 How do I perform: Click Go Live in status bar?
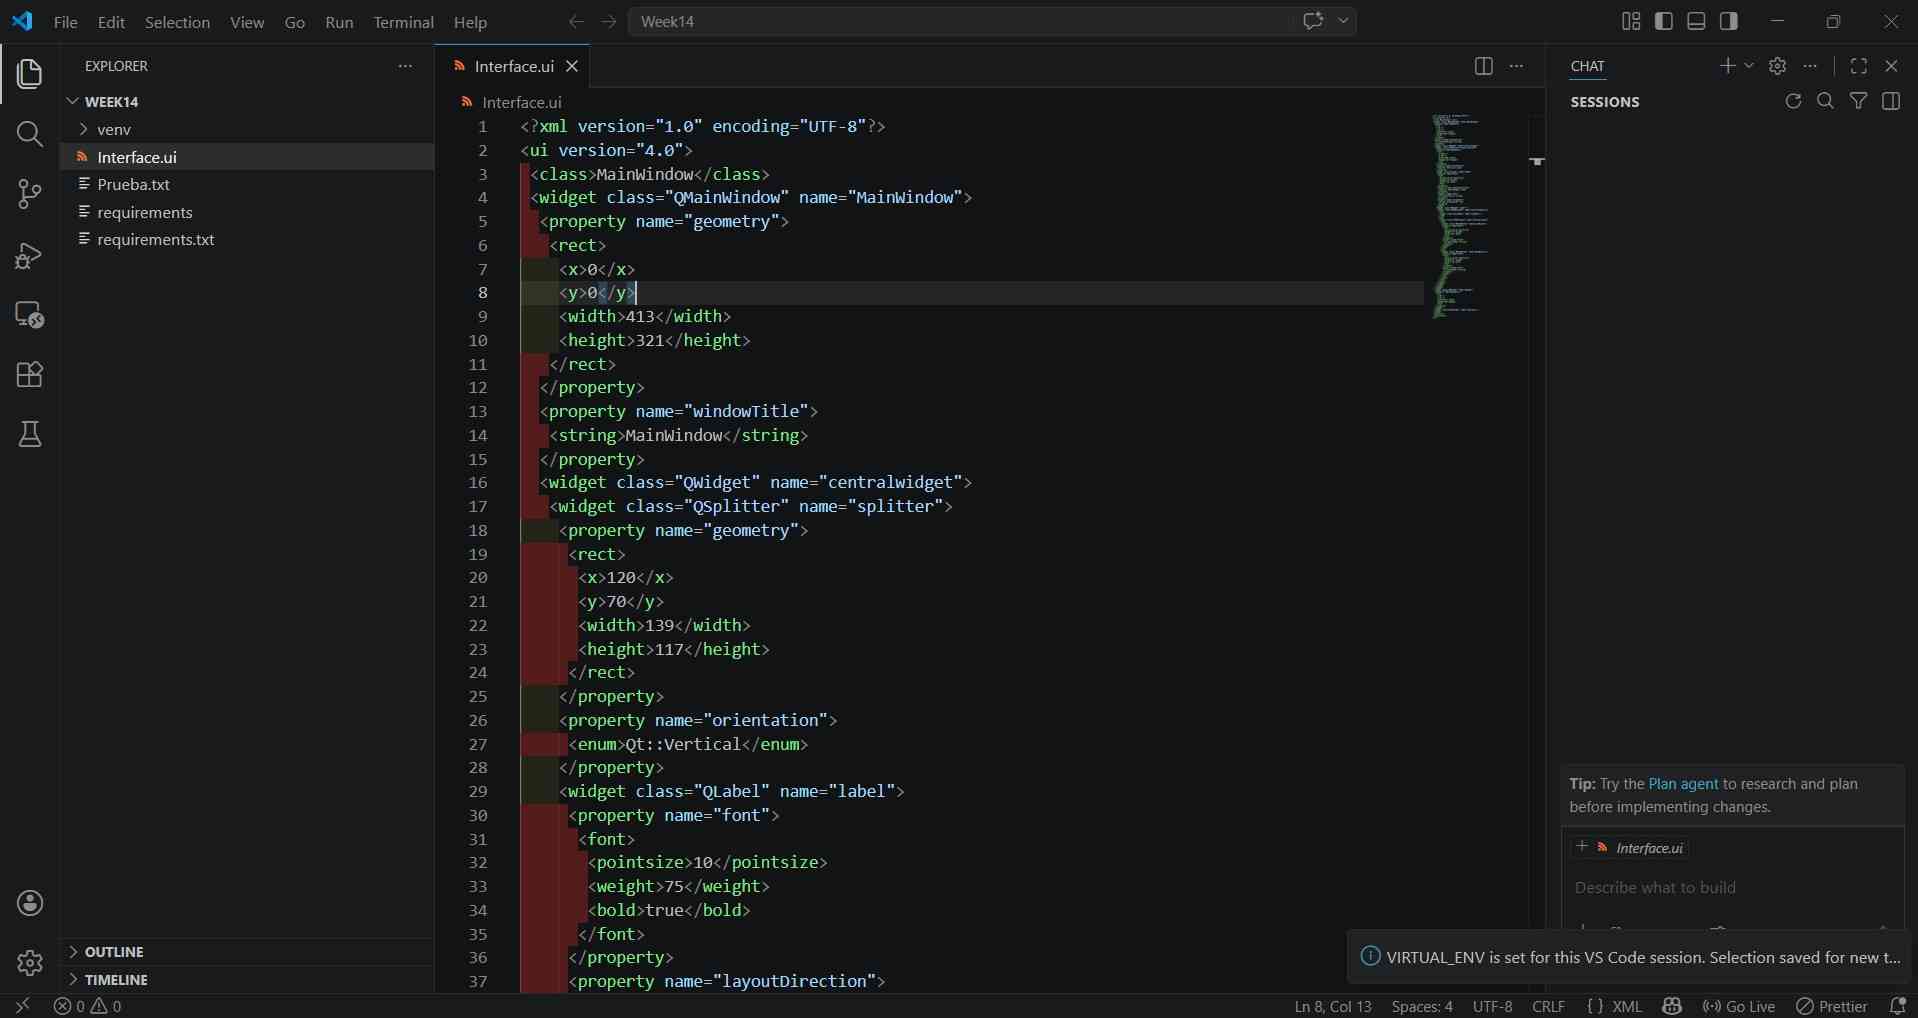pos(1739,1006)
